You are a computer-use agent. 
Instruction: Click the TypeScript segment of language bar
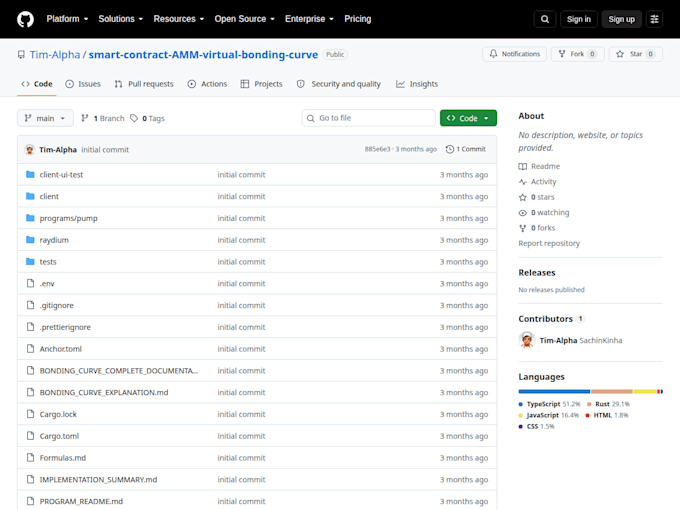click(554, 392)
